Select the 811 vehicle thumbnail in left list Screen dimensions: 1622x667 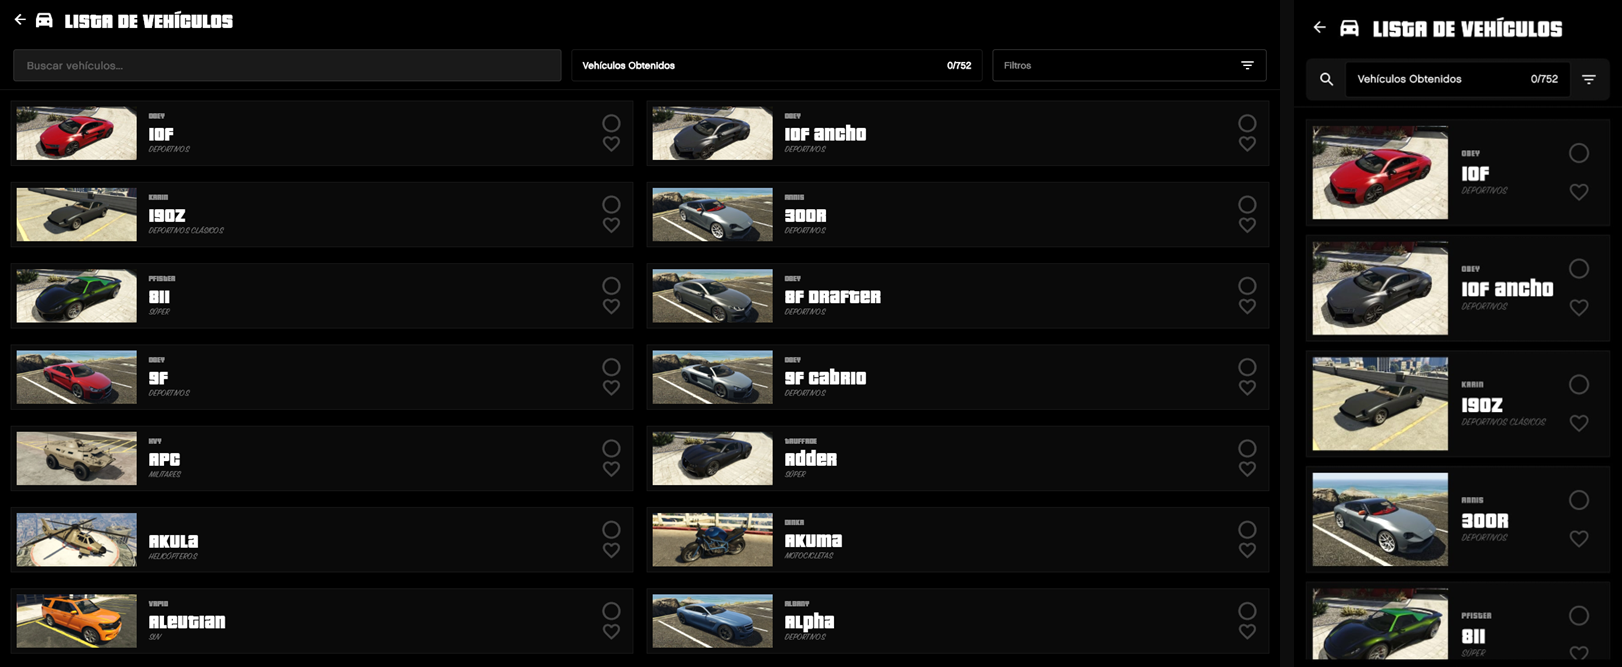pos(77,296)
